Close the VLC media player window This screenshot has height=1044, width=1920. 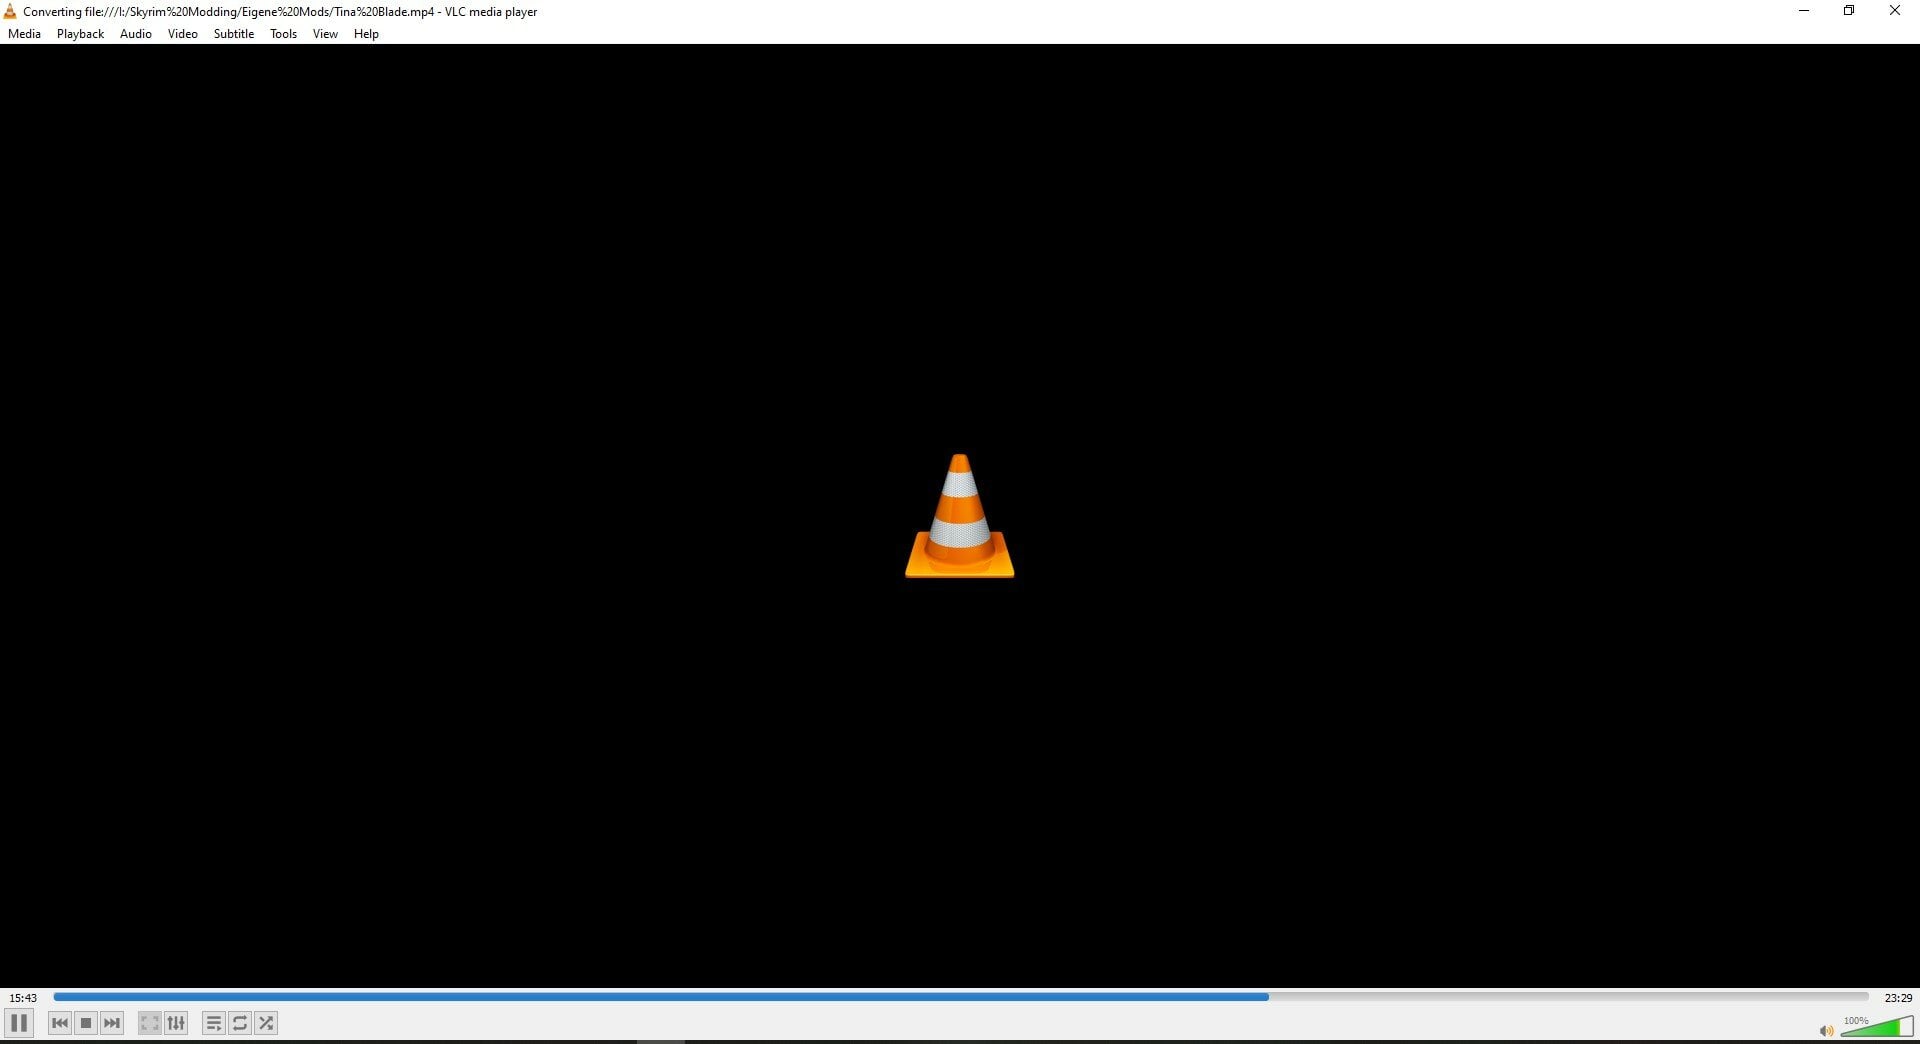click(x=1895, y=11)
